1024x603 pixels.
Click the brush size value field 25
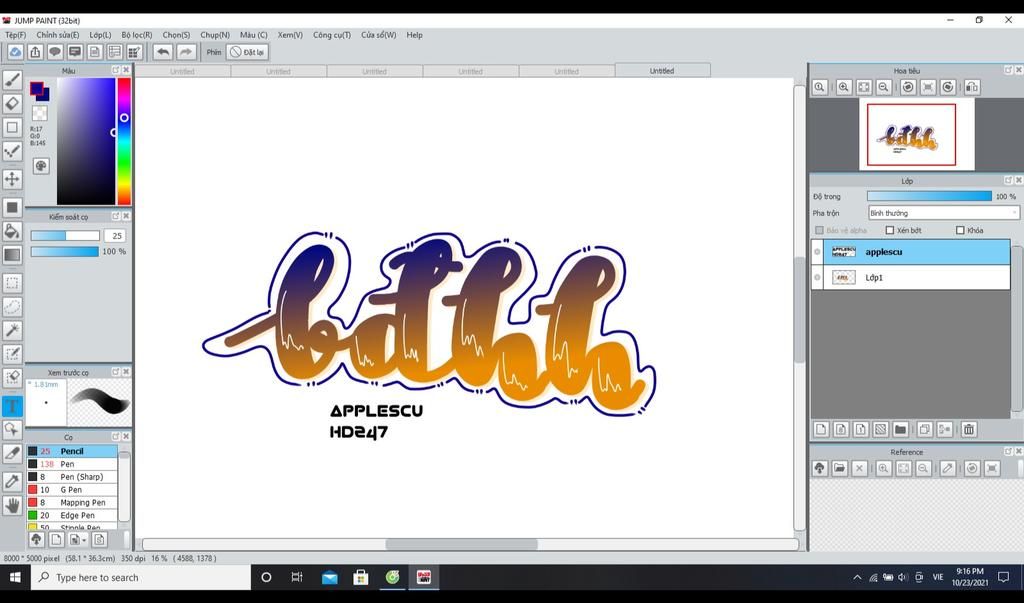point(116,236)
